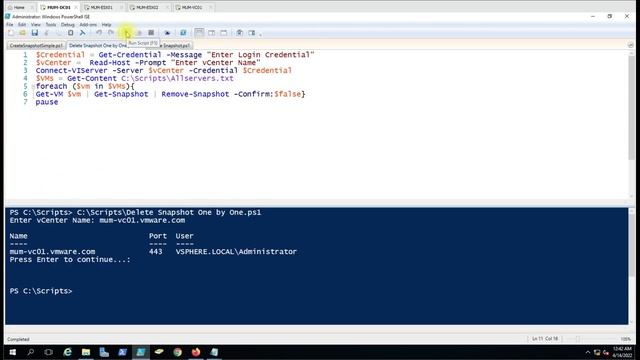
Task: Click 'Remove-Snapshot' in line 6
Action: click(x=195, y=94)
